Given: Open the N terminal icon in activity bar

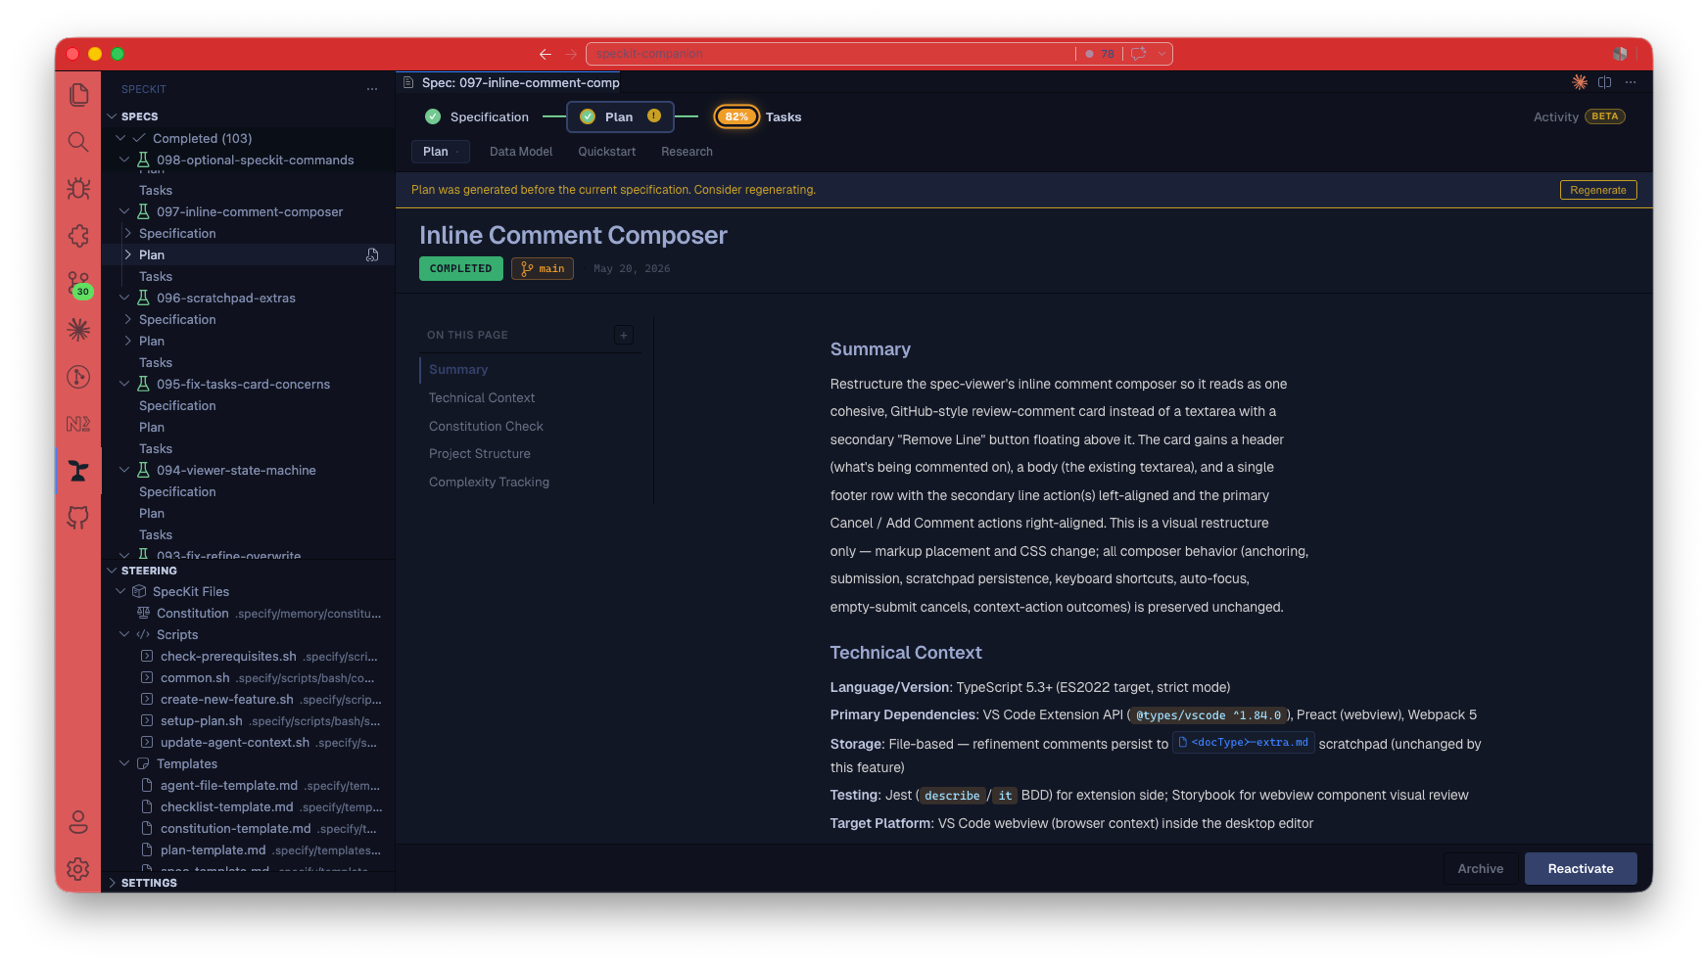Looking at the screenshot, I should 78,424.
